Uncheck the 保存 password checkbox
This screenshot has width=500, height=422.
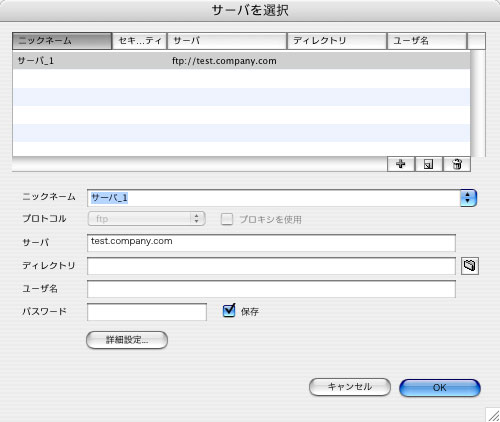pos(229,311)
